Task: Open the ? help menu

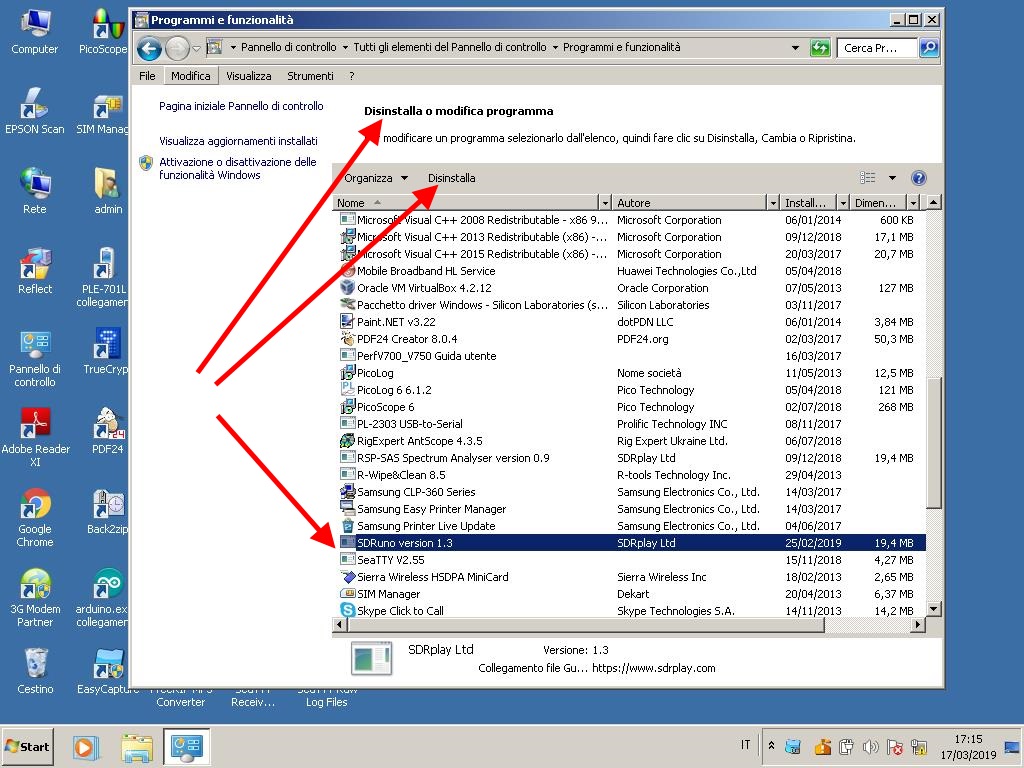Action: coord(351,76)
